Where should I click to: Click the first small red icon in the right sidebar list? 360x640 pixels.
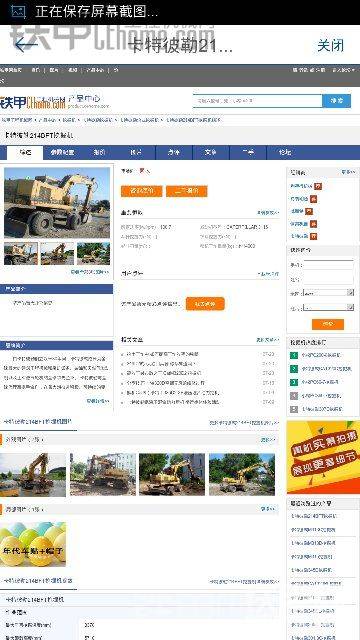click(x=318, y=186)
